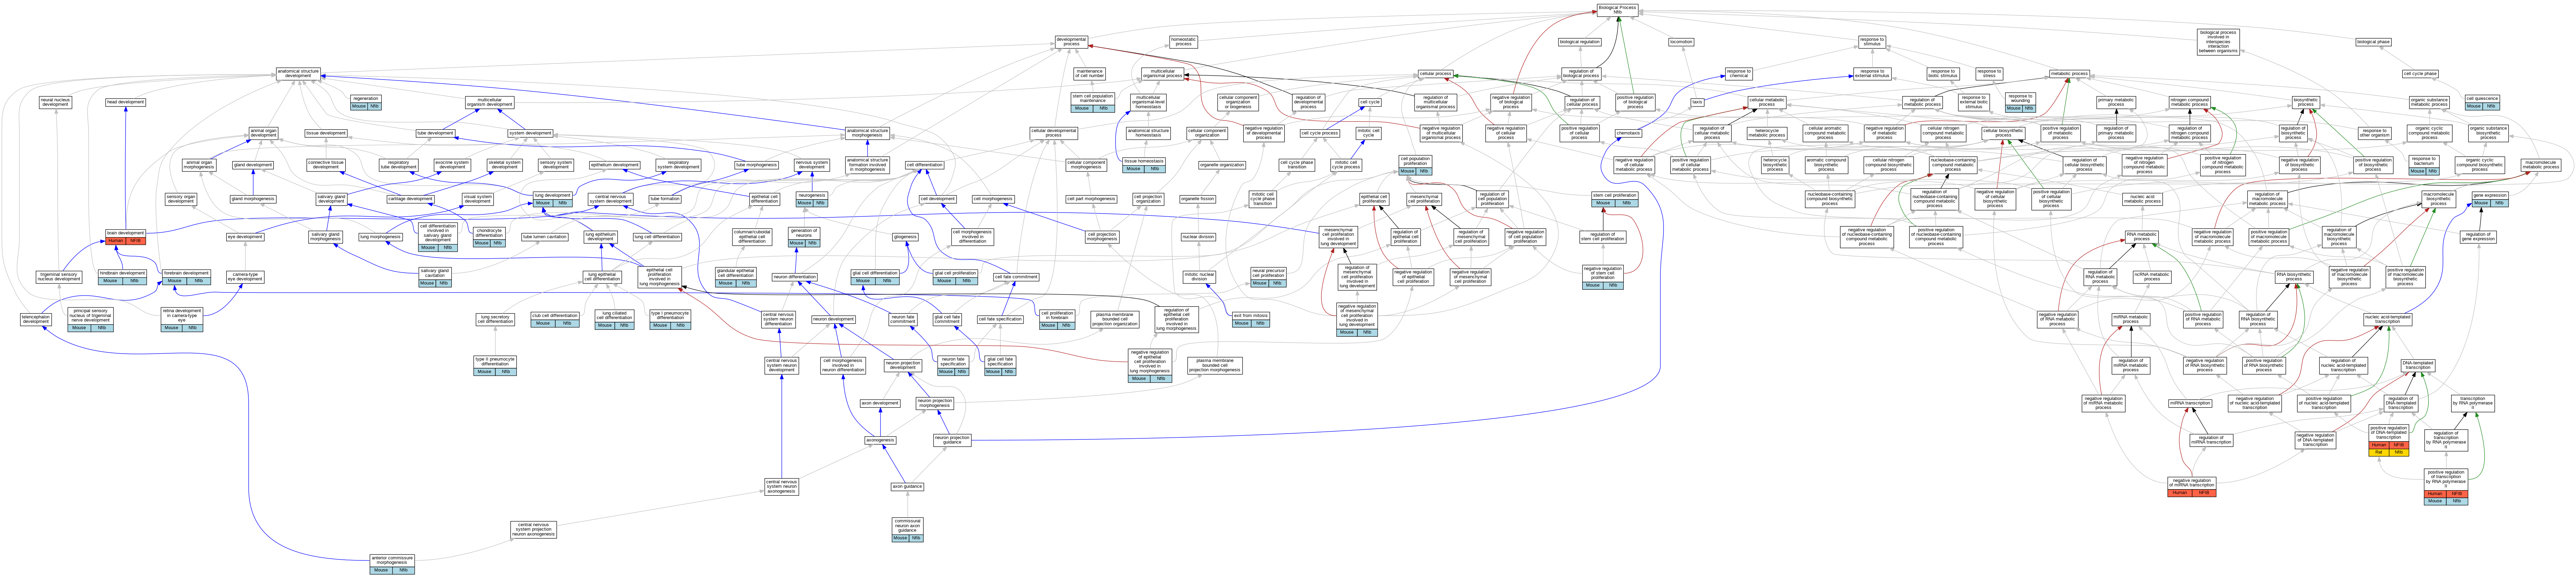Select the "axon guidance" node
This screenshot has height=578, width=2576.
[x=907, y=487]
